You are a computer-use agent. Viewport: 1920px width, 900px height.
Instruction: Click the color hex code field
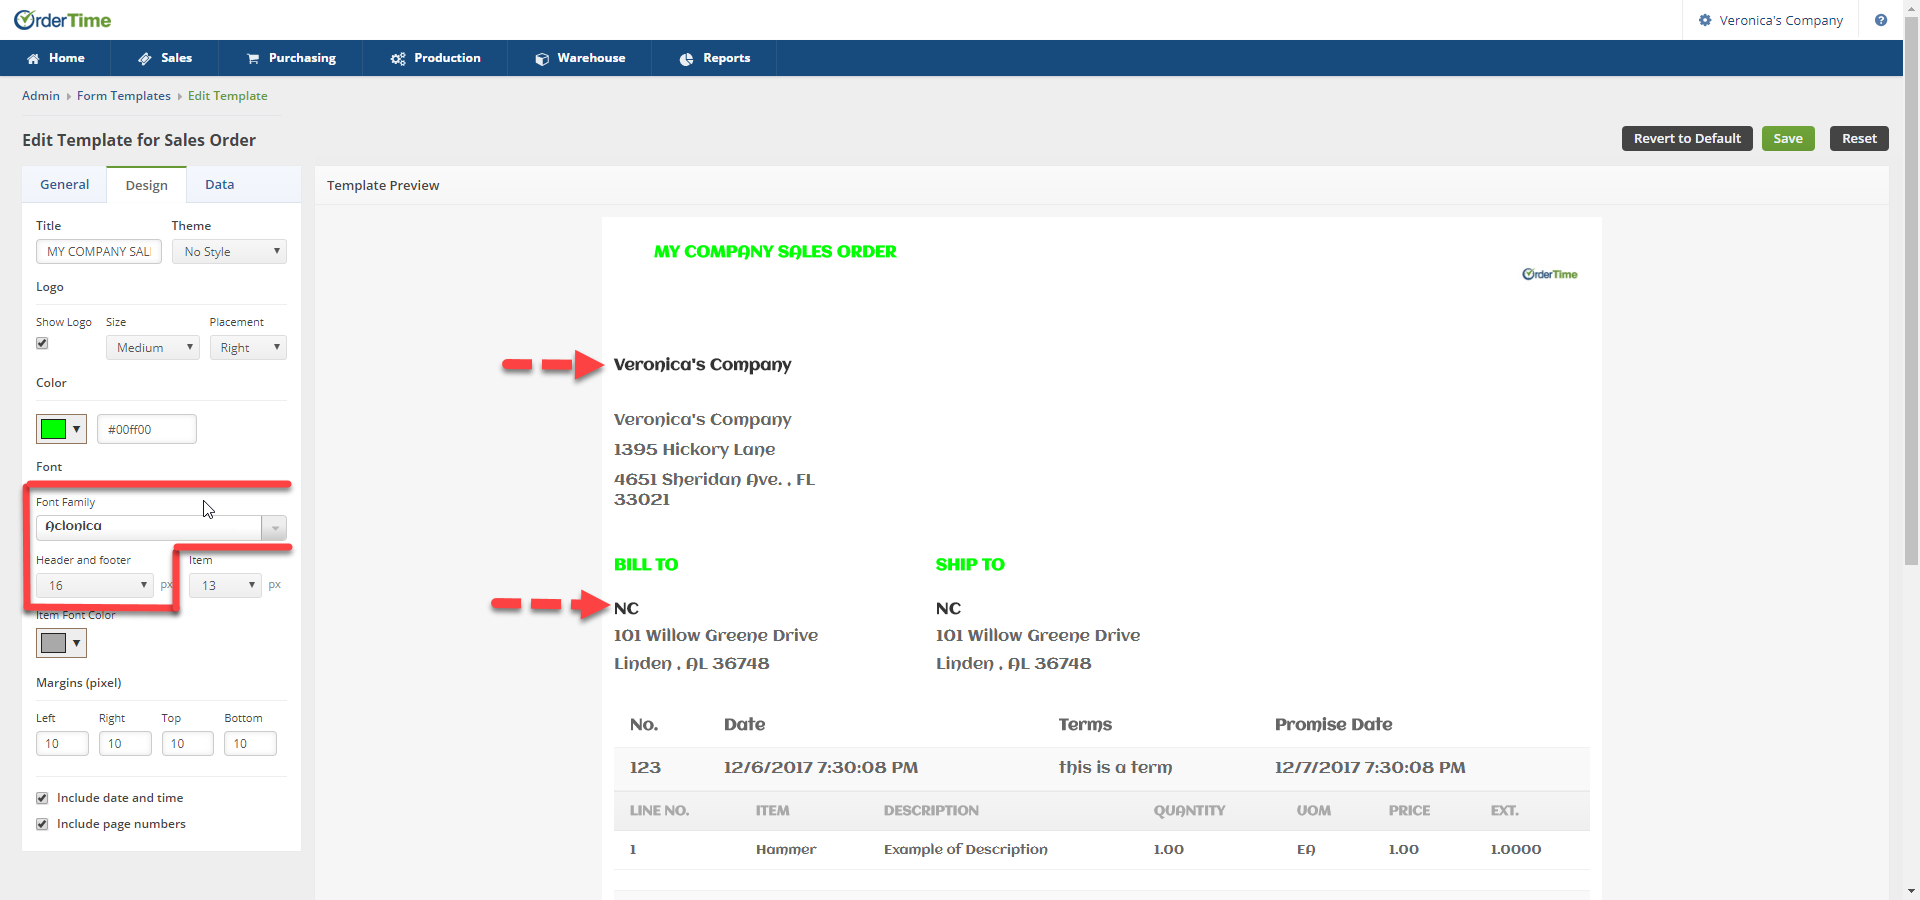click(x=147, y=429)
